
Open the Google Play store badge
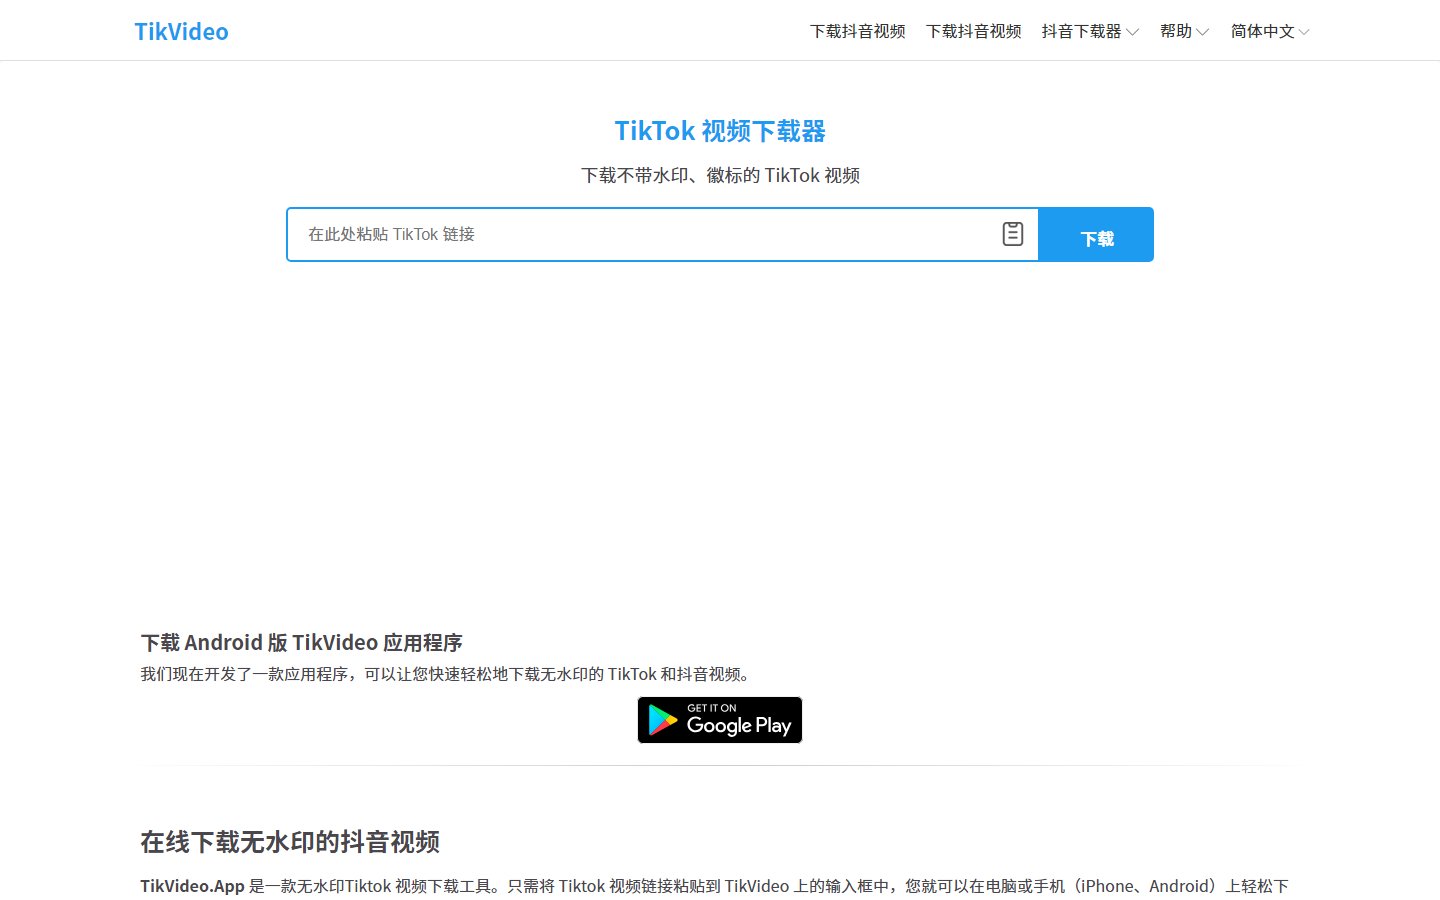(x=720, y=720)
